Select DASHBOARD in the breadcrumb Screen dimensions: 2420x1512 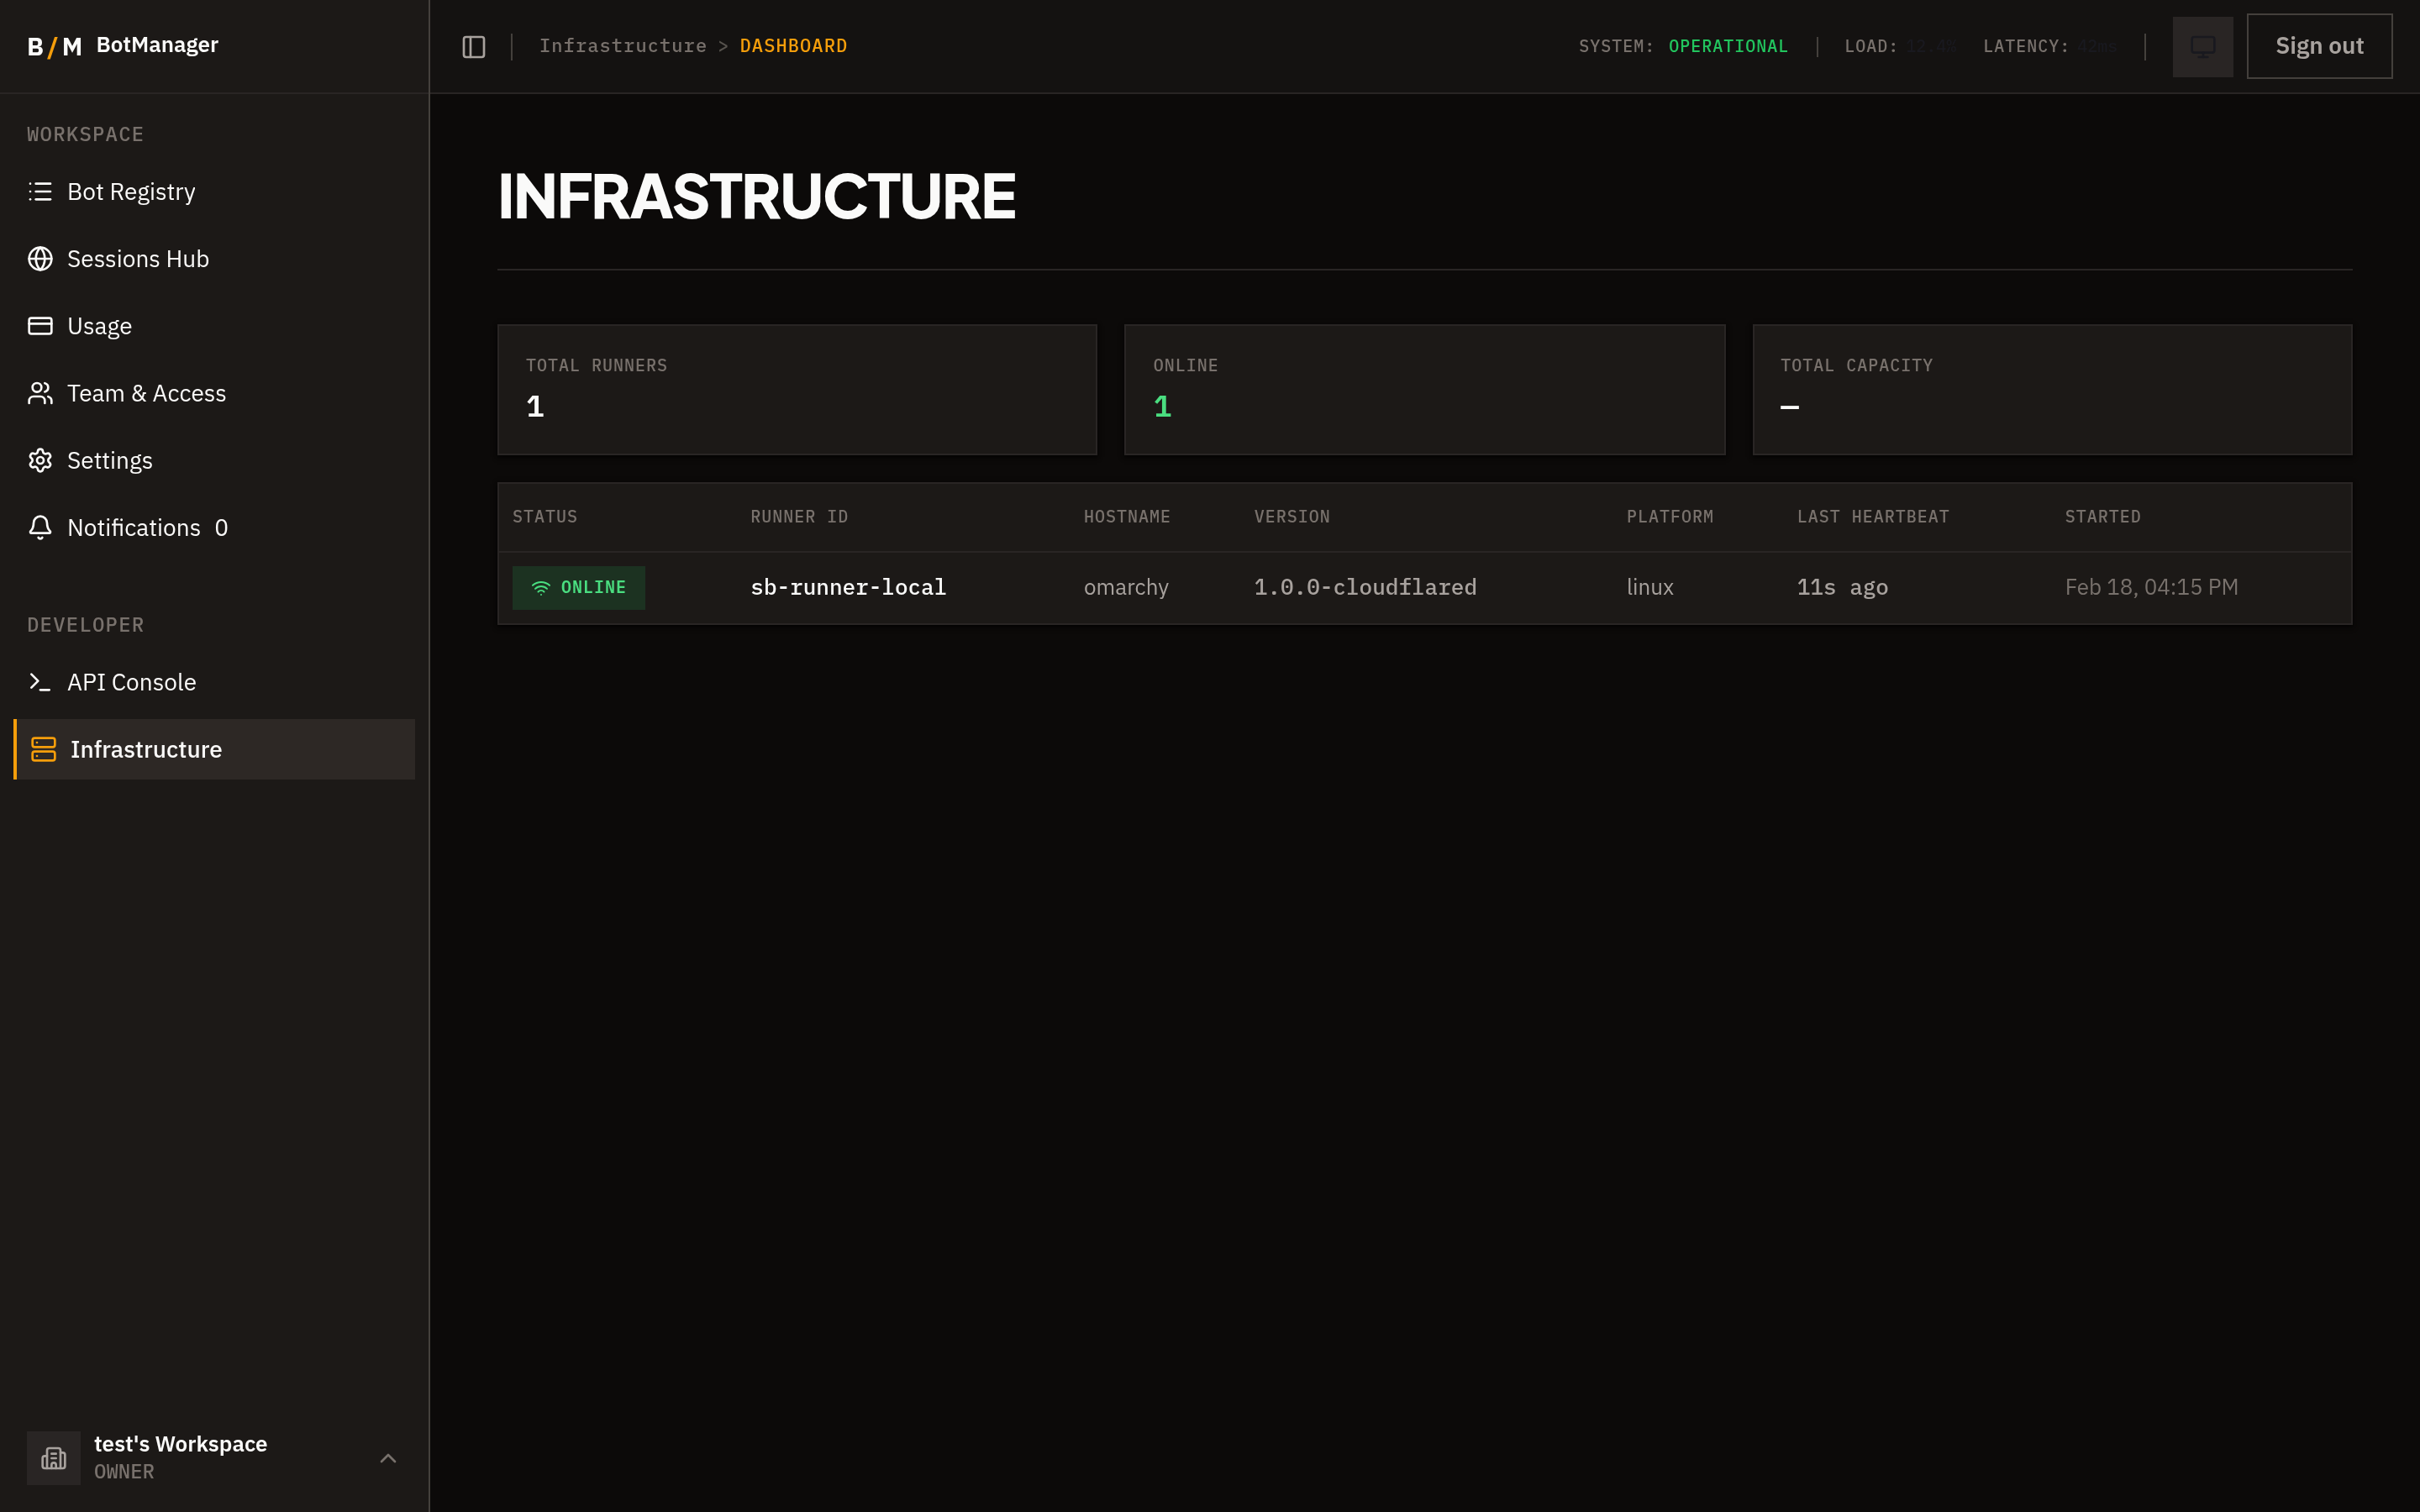click(x=793, y=45)
